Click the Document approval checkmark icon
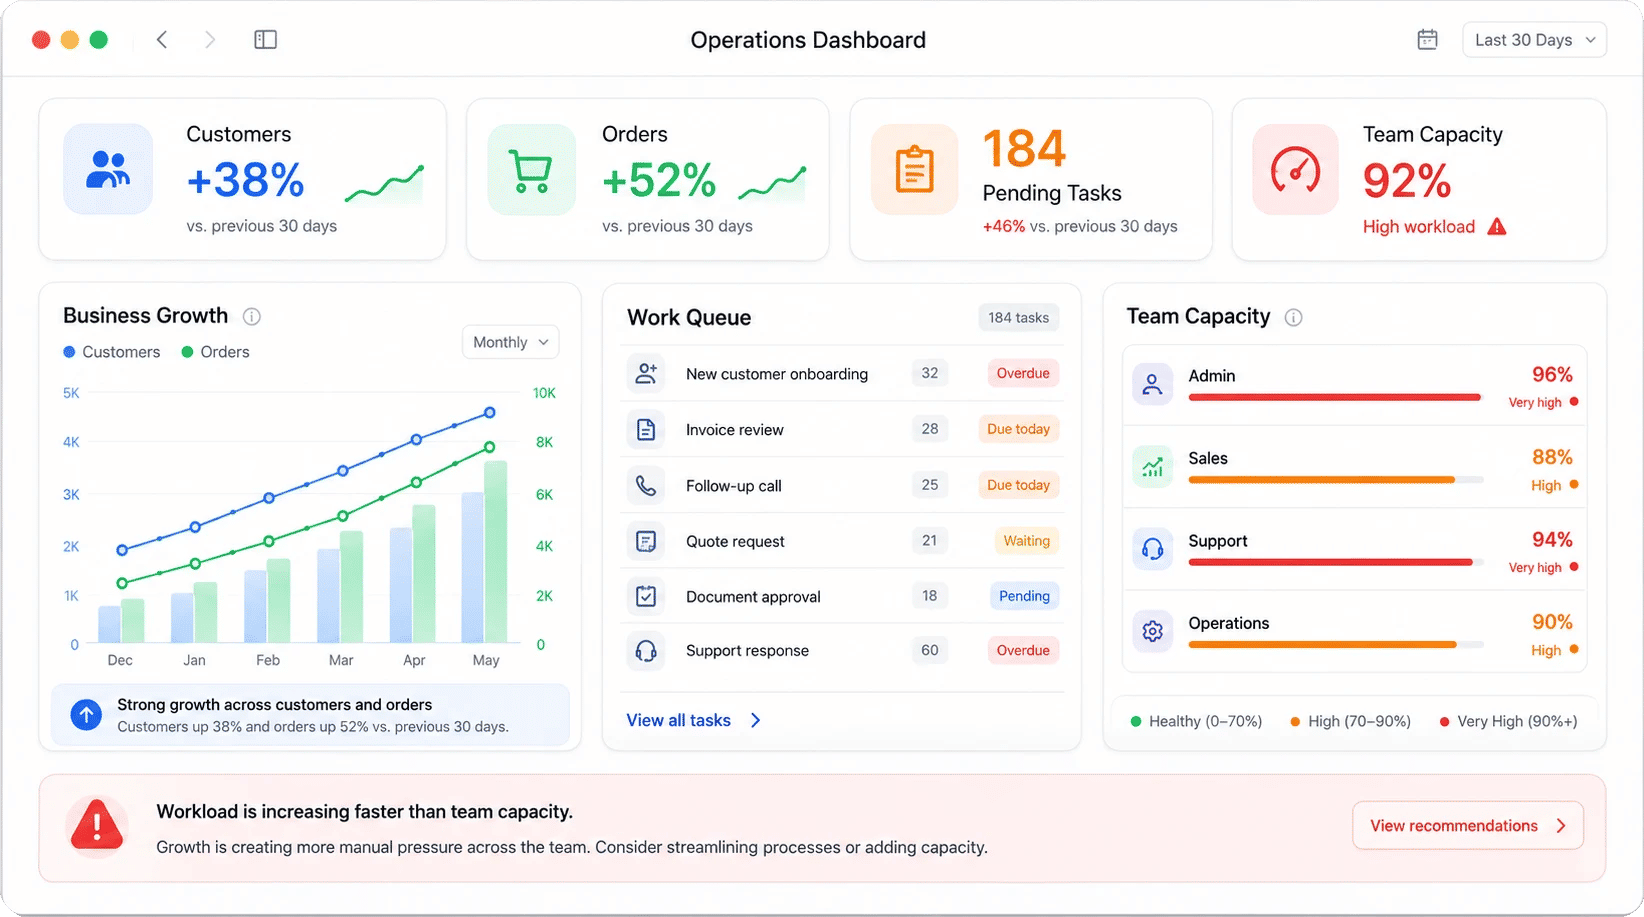The image size is (1644, 917). (x=646, y=597)
